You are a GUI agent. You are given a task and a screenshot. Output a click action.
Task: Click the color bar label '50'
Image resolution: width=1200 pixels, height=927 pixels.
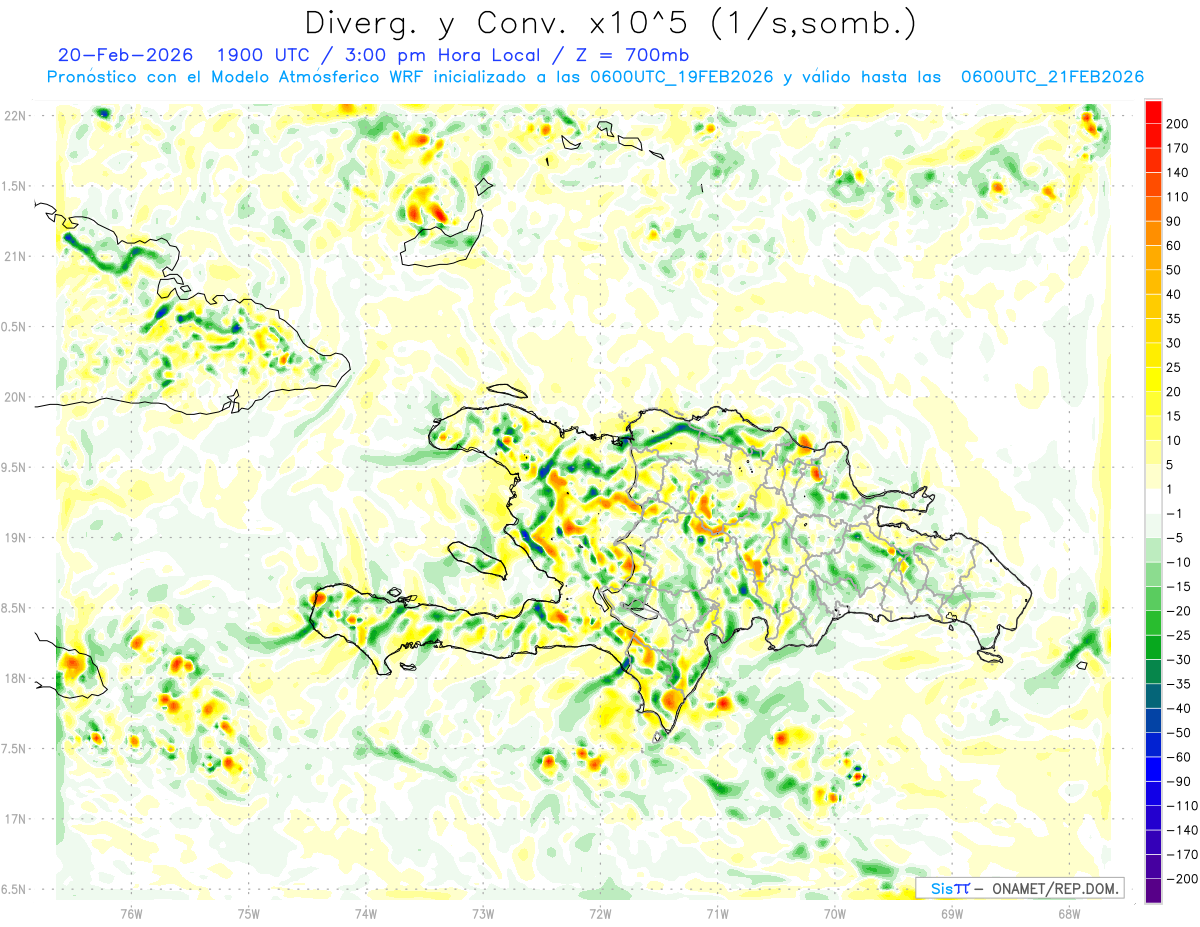pyautogui.click(x=1175, y=270)
